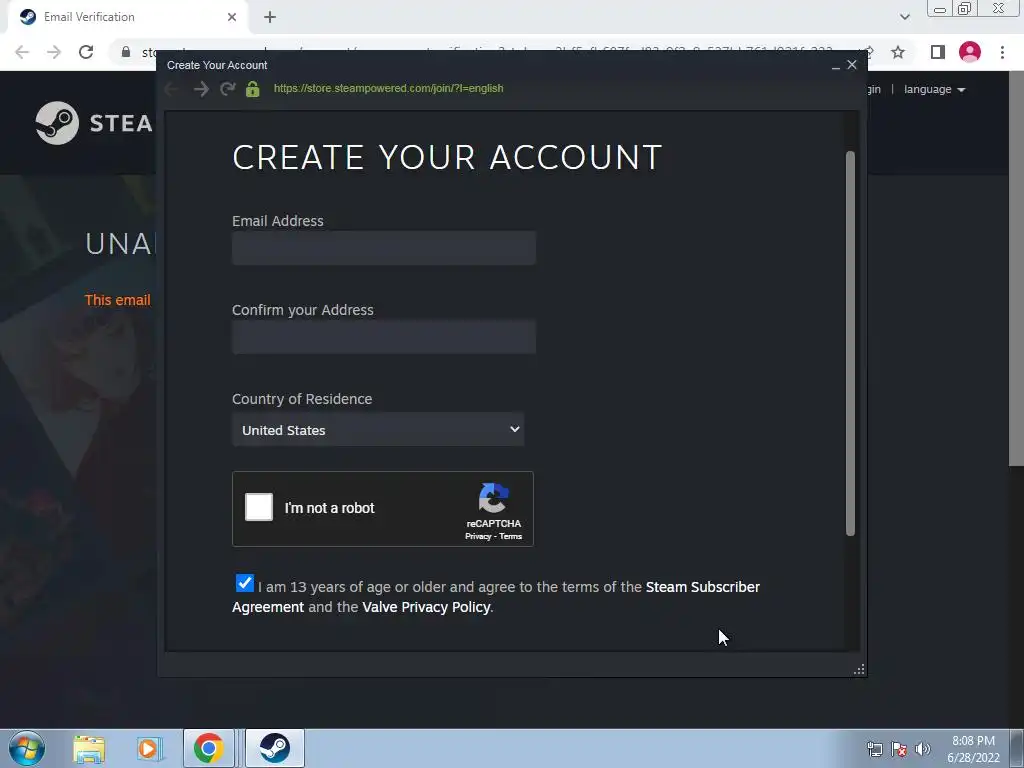Select the Email Verification Chrome tab
The image size is (1024, 768).
coord(127,17)
